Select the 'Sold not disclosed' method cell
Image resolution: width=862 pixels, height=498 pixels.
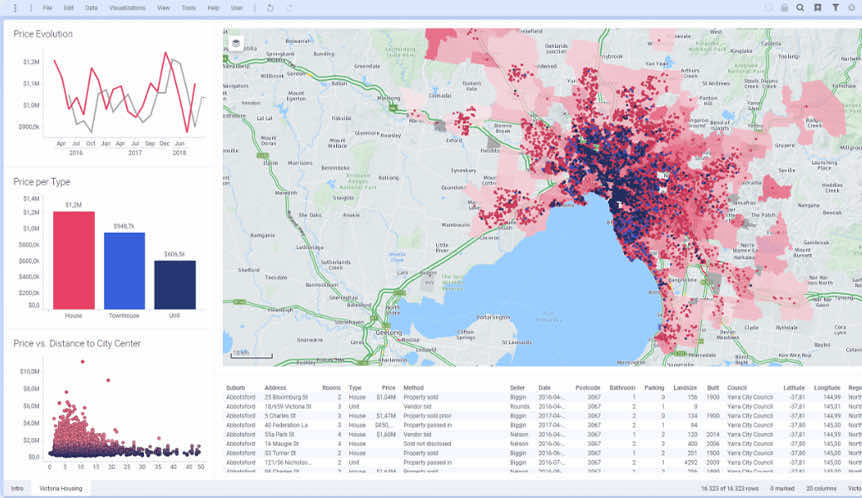pos(427,444)
